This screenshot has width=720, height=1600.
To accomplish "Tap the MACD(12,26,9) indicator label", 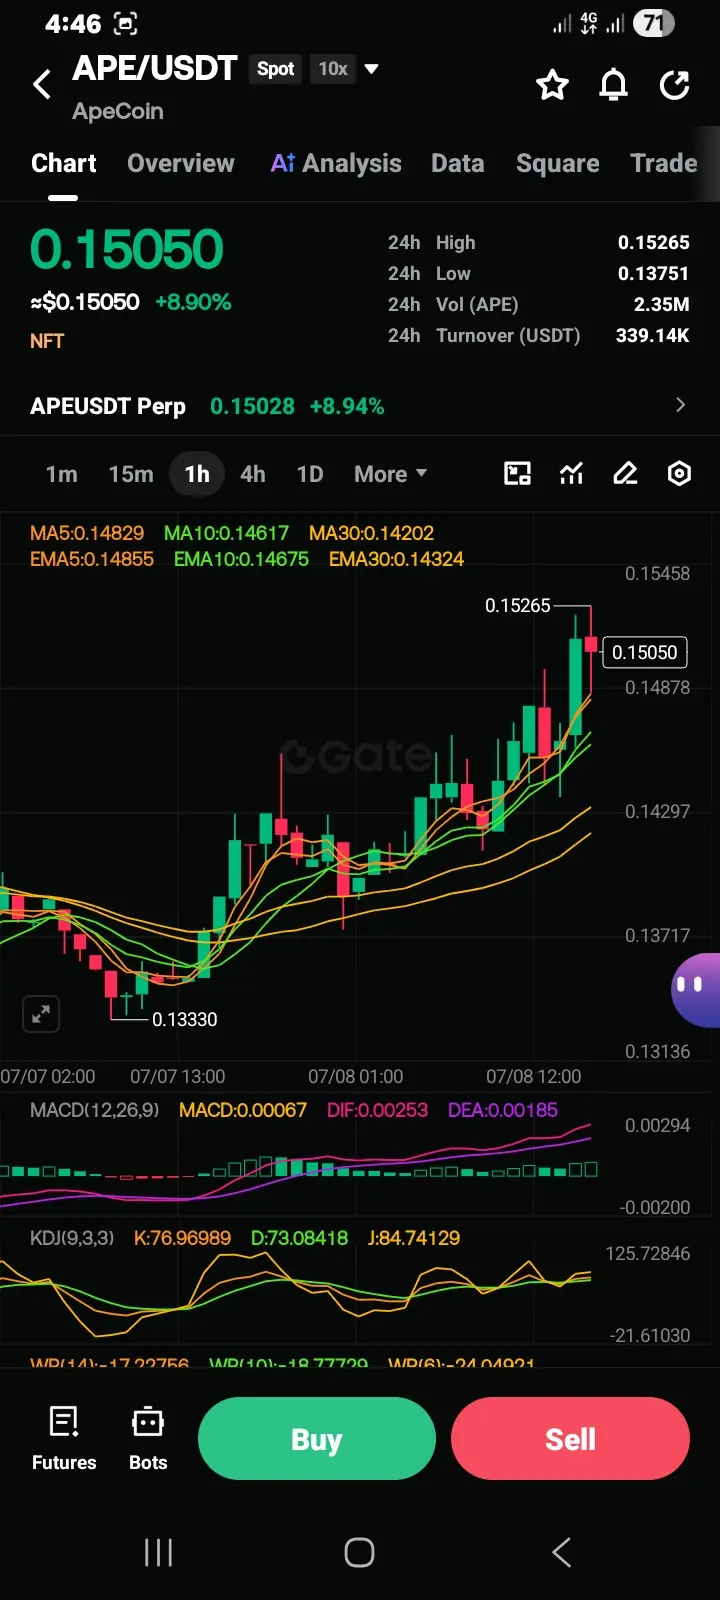I will (94, 1110).
